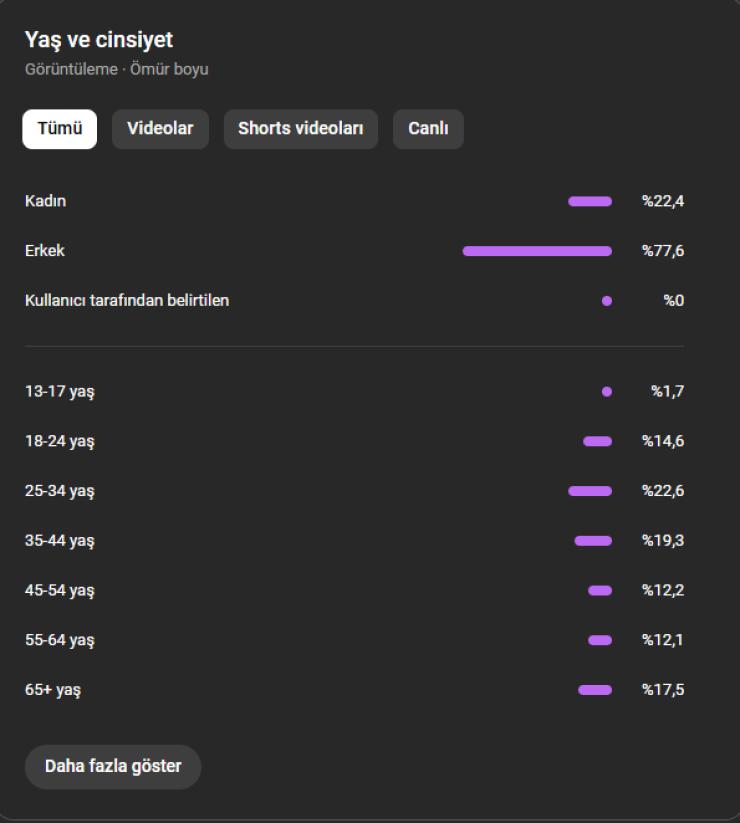Click the 45-54 yaş bar
Viewport: 740px width, 823px height.
coord(600,591)
